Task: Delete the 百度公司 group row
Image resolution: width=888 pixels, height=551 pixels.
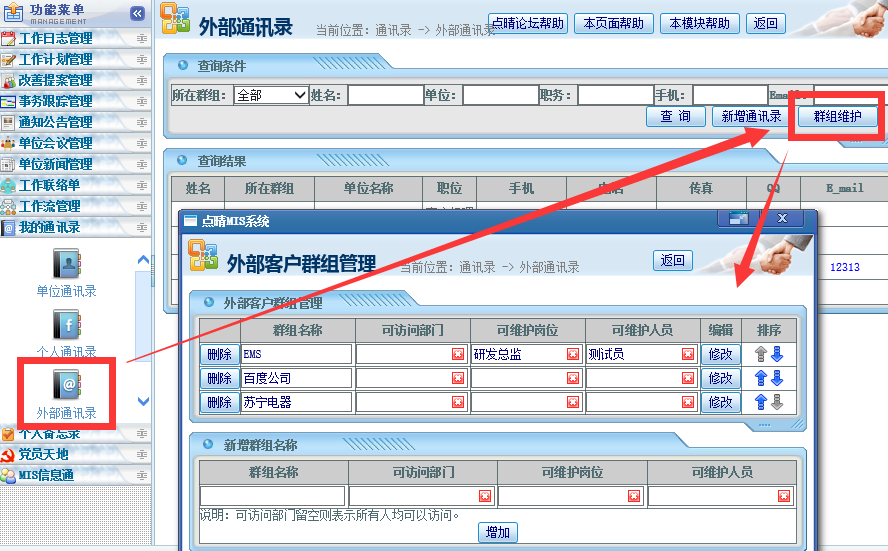Action: [219, 378]
